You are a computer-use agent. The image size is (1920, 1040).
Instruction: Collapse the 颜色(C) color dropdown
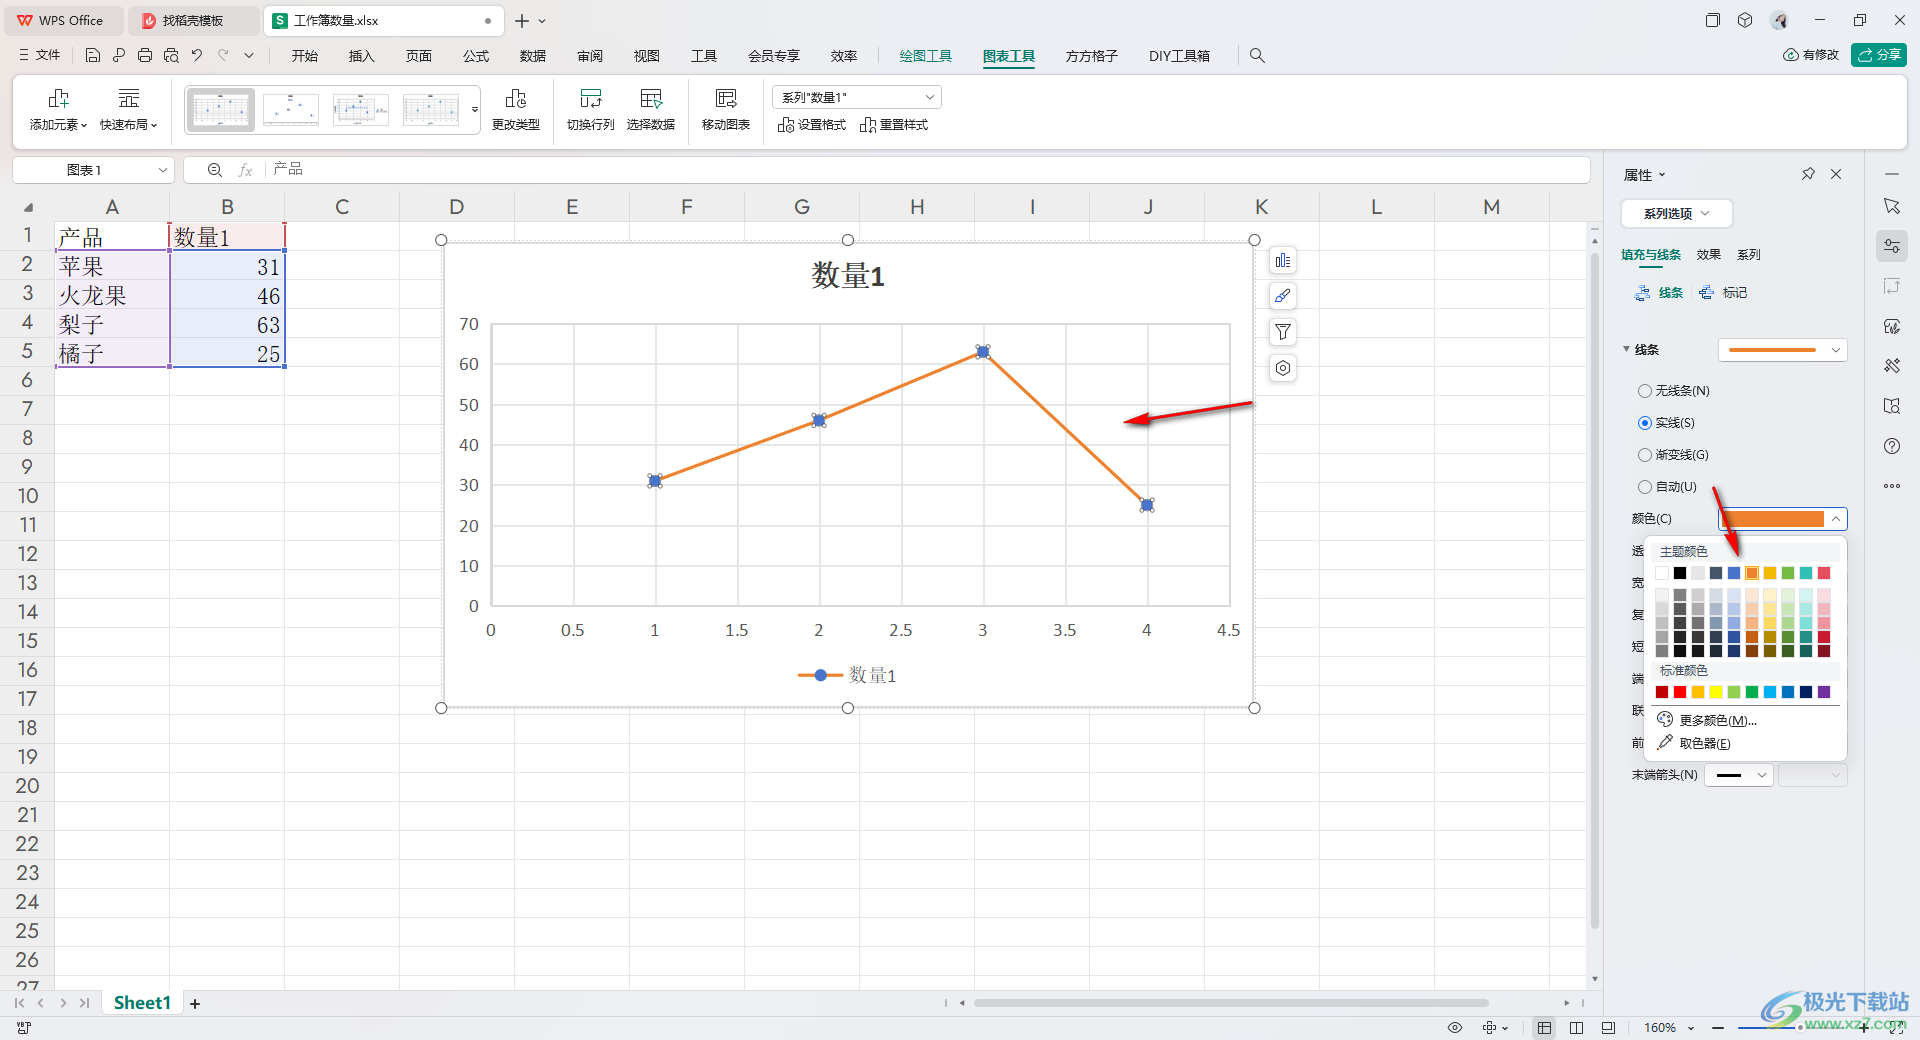pos(1836,519)
